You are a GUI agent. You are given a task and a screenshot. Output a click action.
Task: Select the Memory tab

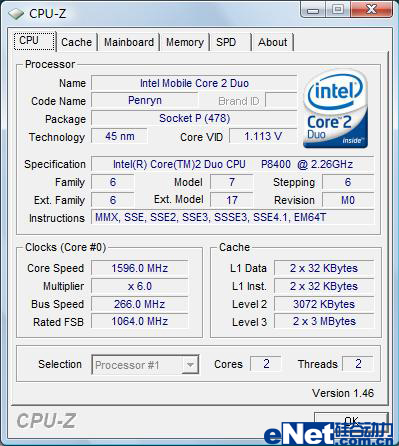tap(185, 42)
